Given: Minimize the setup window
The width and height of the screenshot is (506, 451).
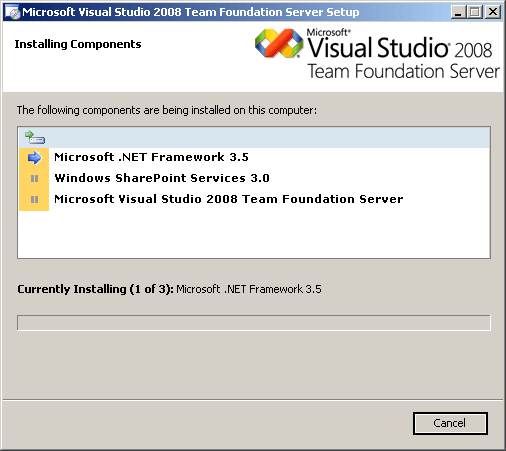Looking at the screenshot, I should click(x=458, y=12).
